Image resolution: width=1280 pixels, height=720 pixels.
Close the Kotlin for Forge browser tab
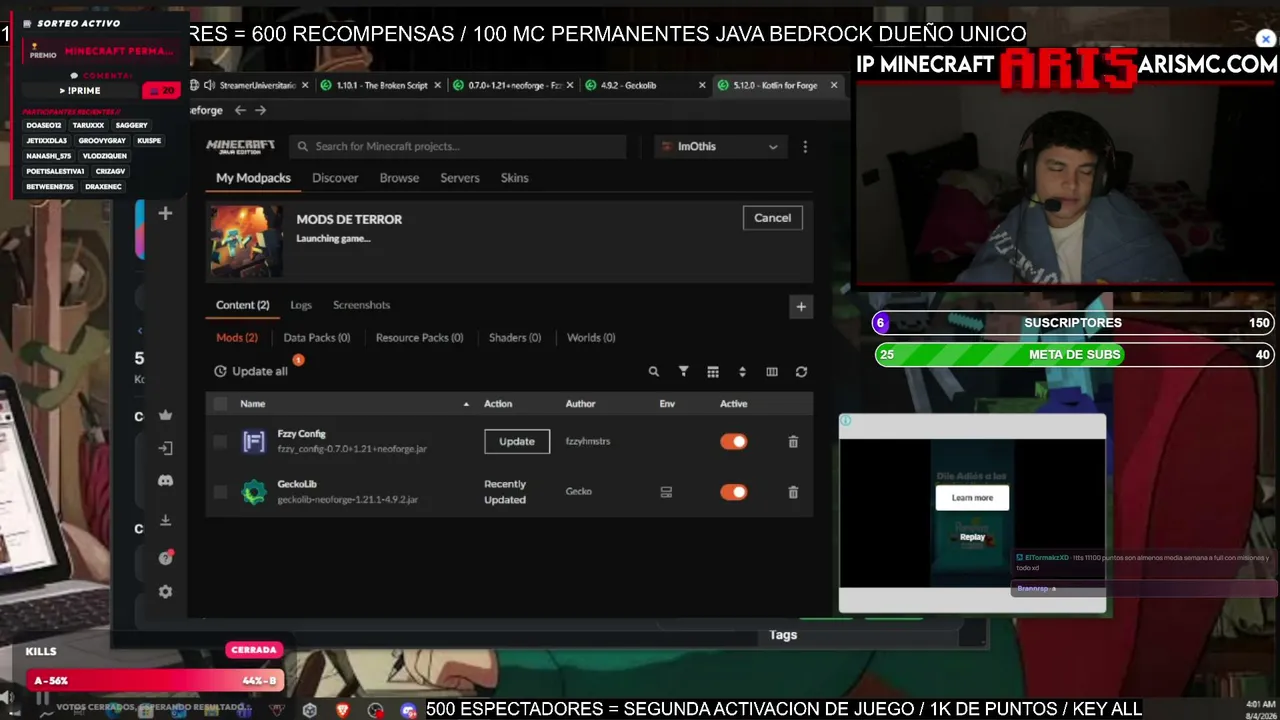pyautogui.click(x=834, y=86)
